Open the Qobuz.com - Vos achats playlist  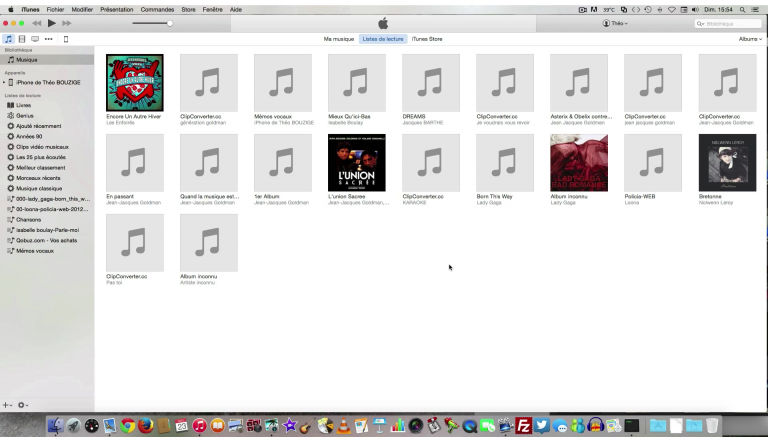(x=47, y=241)
